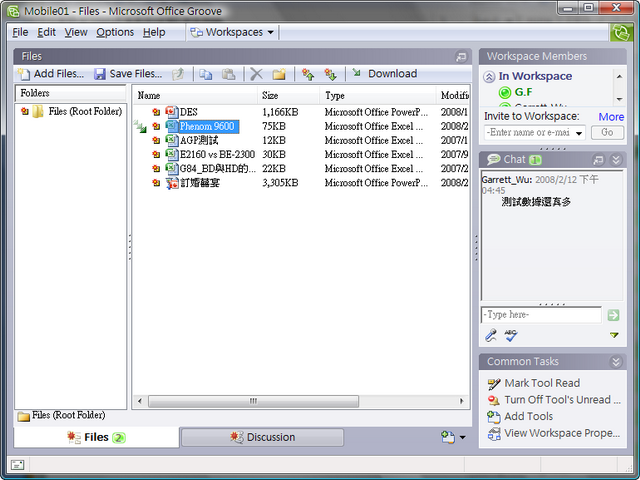
Task: Click the chat spell check ABC icon
Action: coord(511,335)
